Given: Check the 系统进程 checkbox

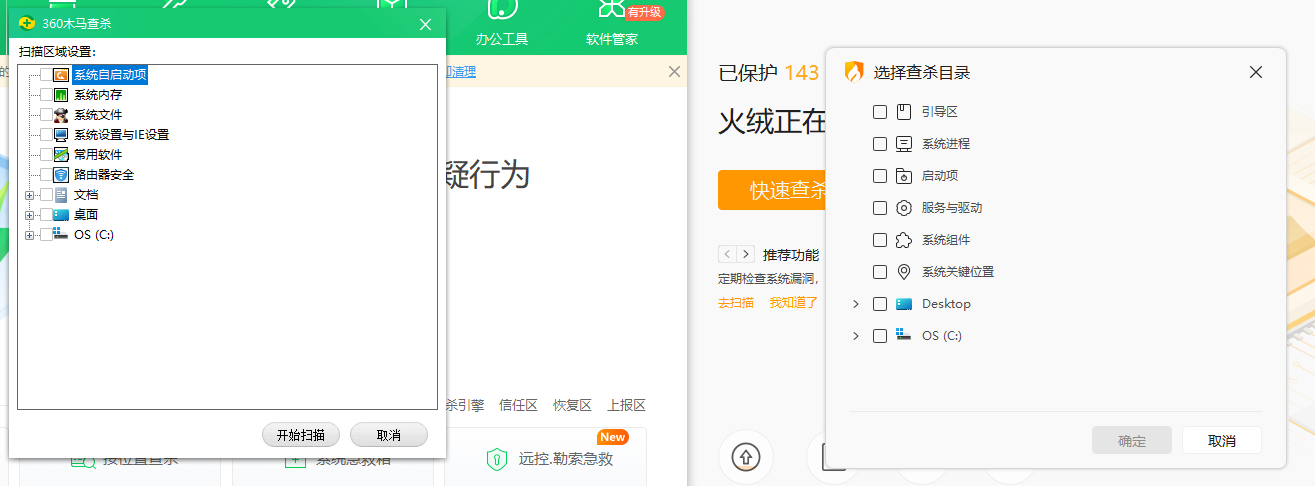Looking at the screenshot, I should coord(880,144).
